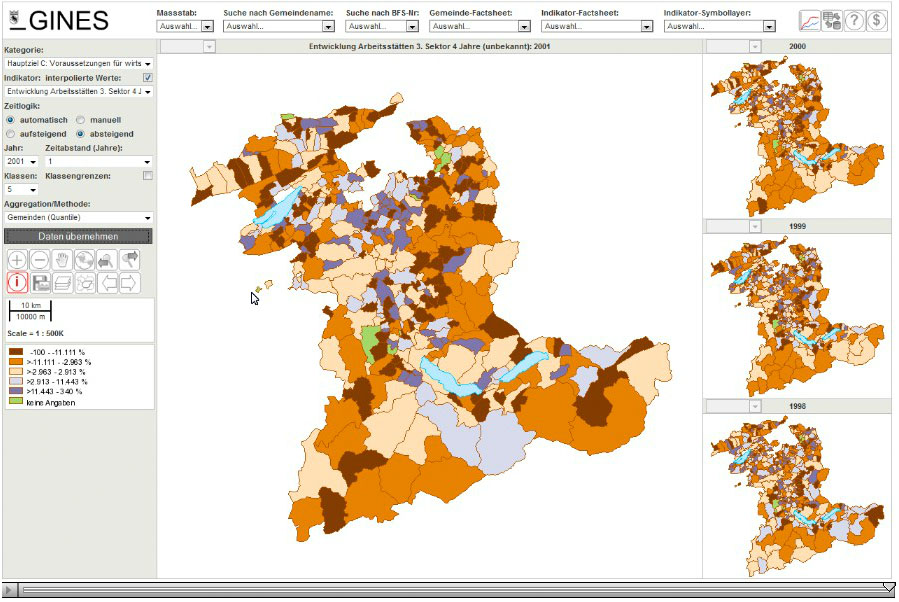Open the dropdown beside the 1999 map title
Image resolution: width=899 pixels, height=602 pixels.
pos(733,226)
